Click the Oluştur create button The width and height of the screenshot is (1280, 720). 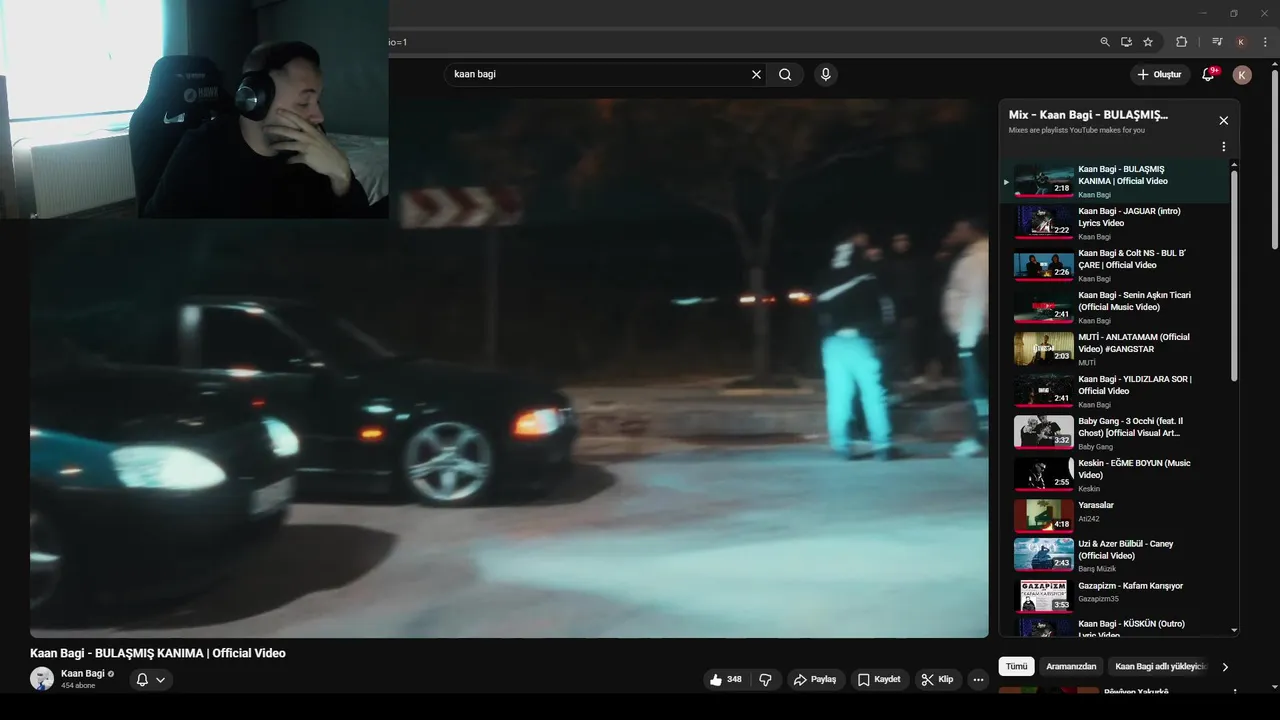pyautogui.click(x=1159, y=74)
